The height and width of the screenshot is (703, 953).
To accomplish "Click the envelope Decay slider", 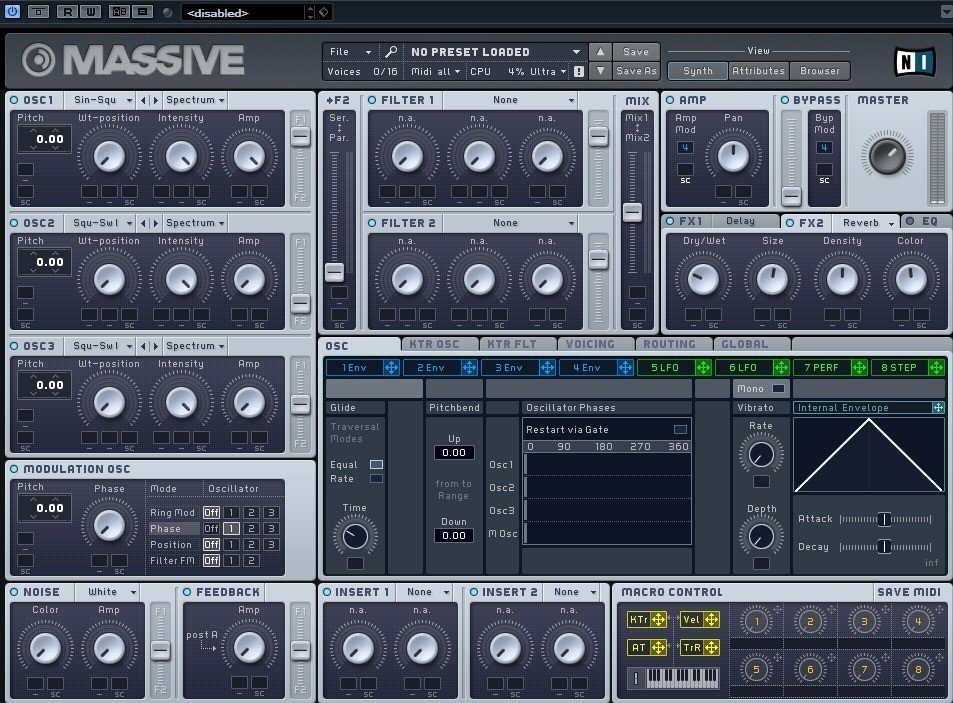I will point(884,547).
